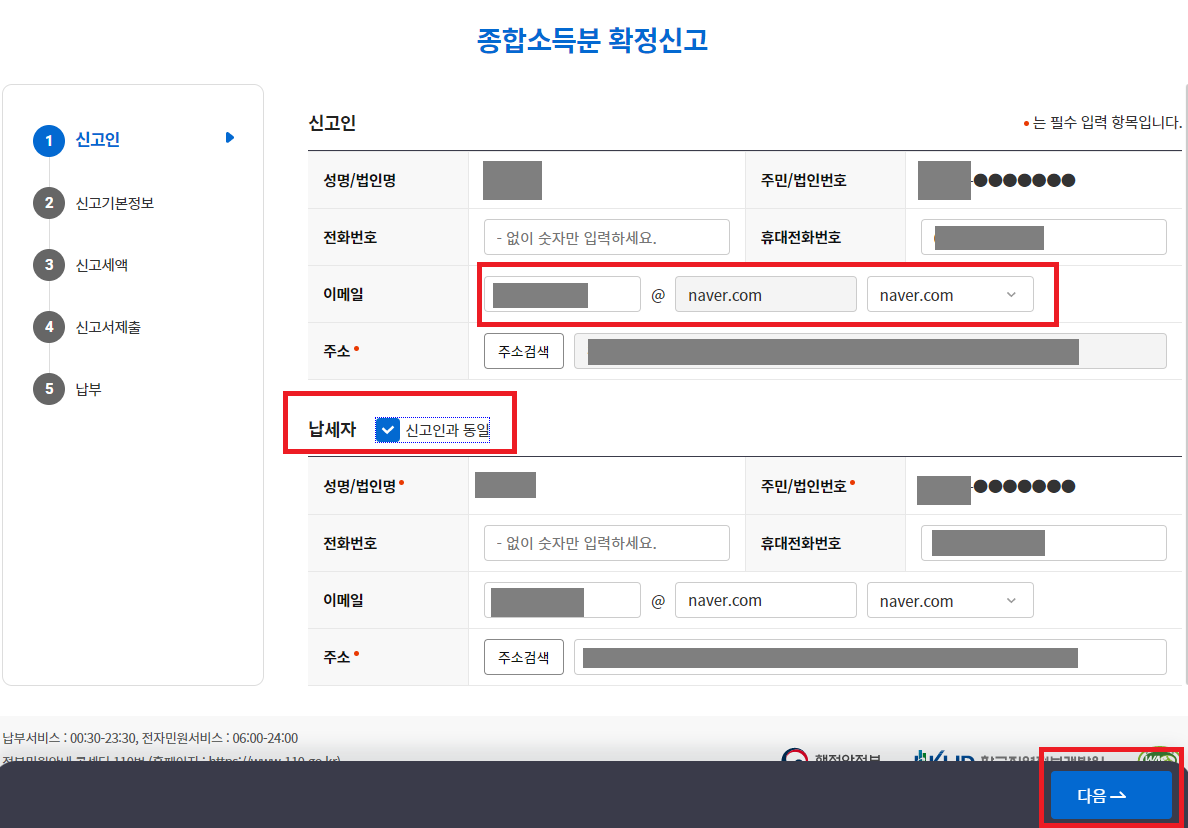The image size is (1188, 828).
Task: Open address search with the applicant 주소검색 button
Action: [x=523, y=350]
